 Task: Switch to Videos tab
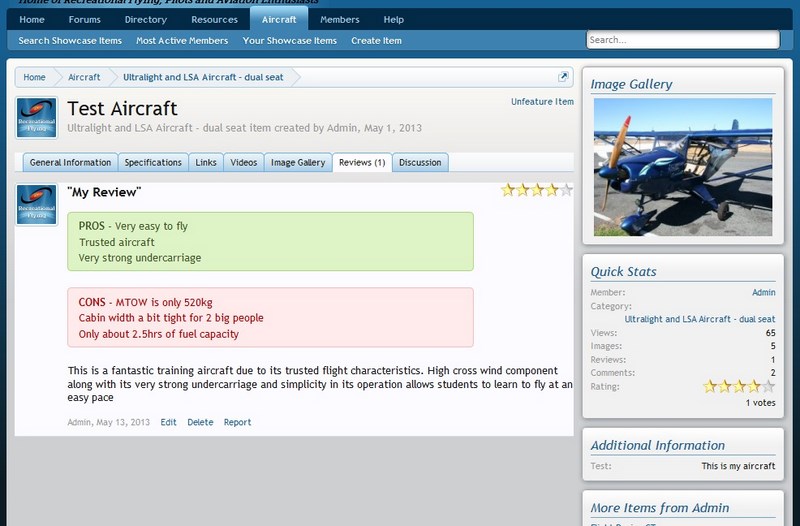pos(243,162)
